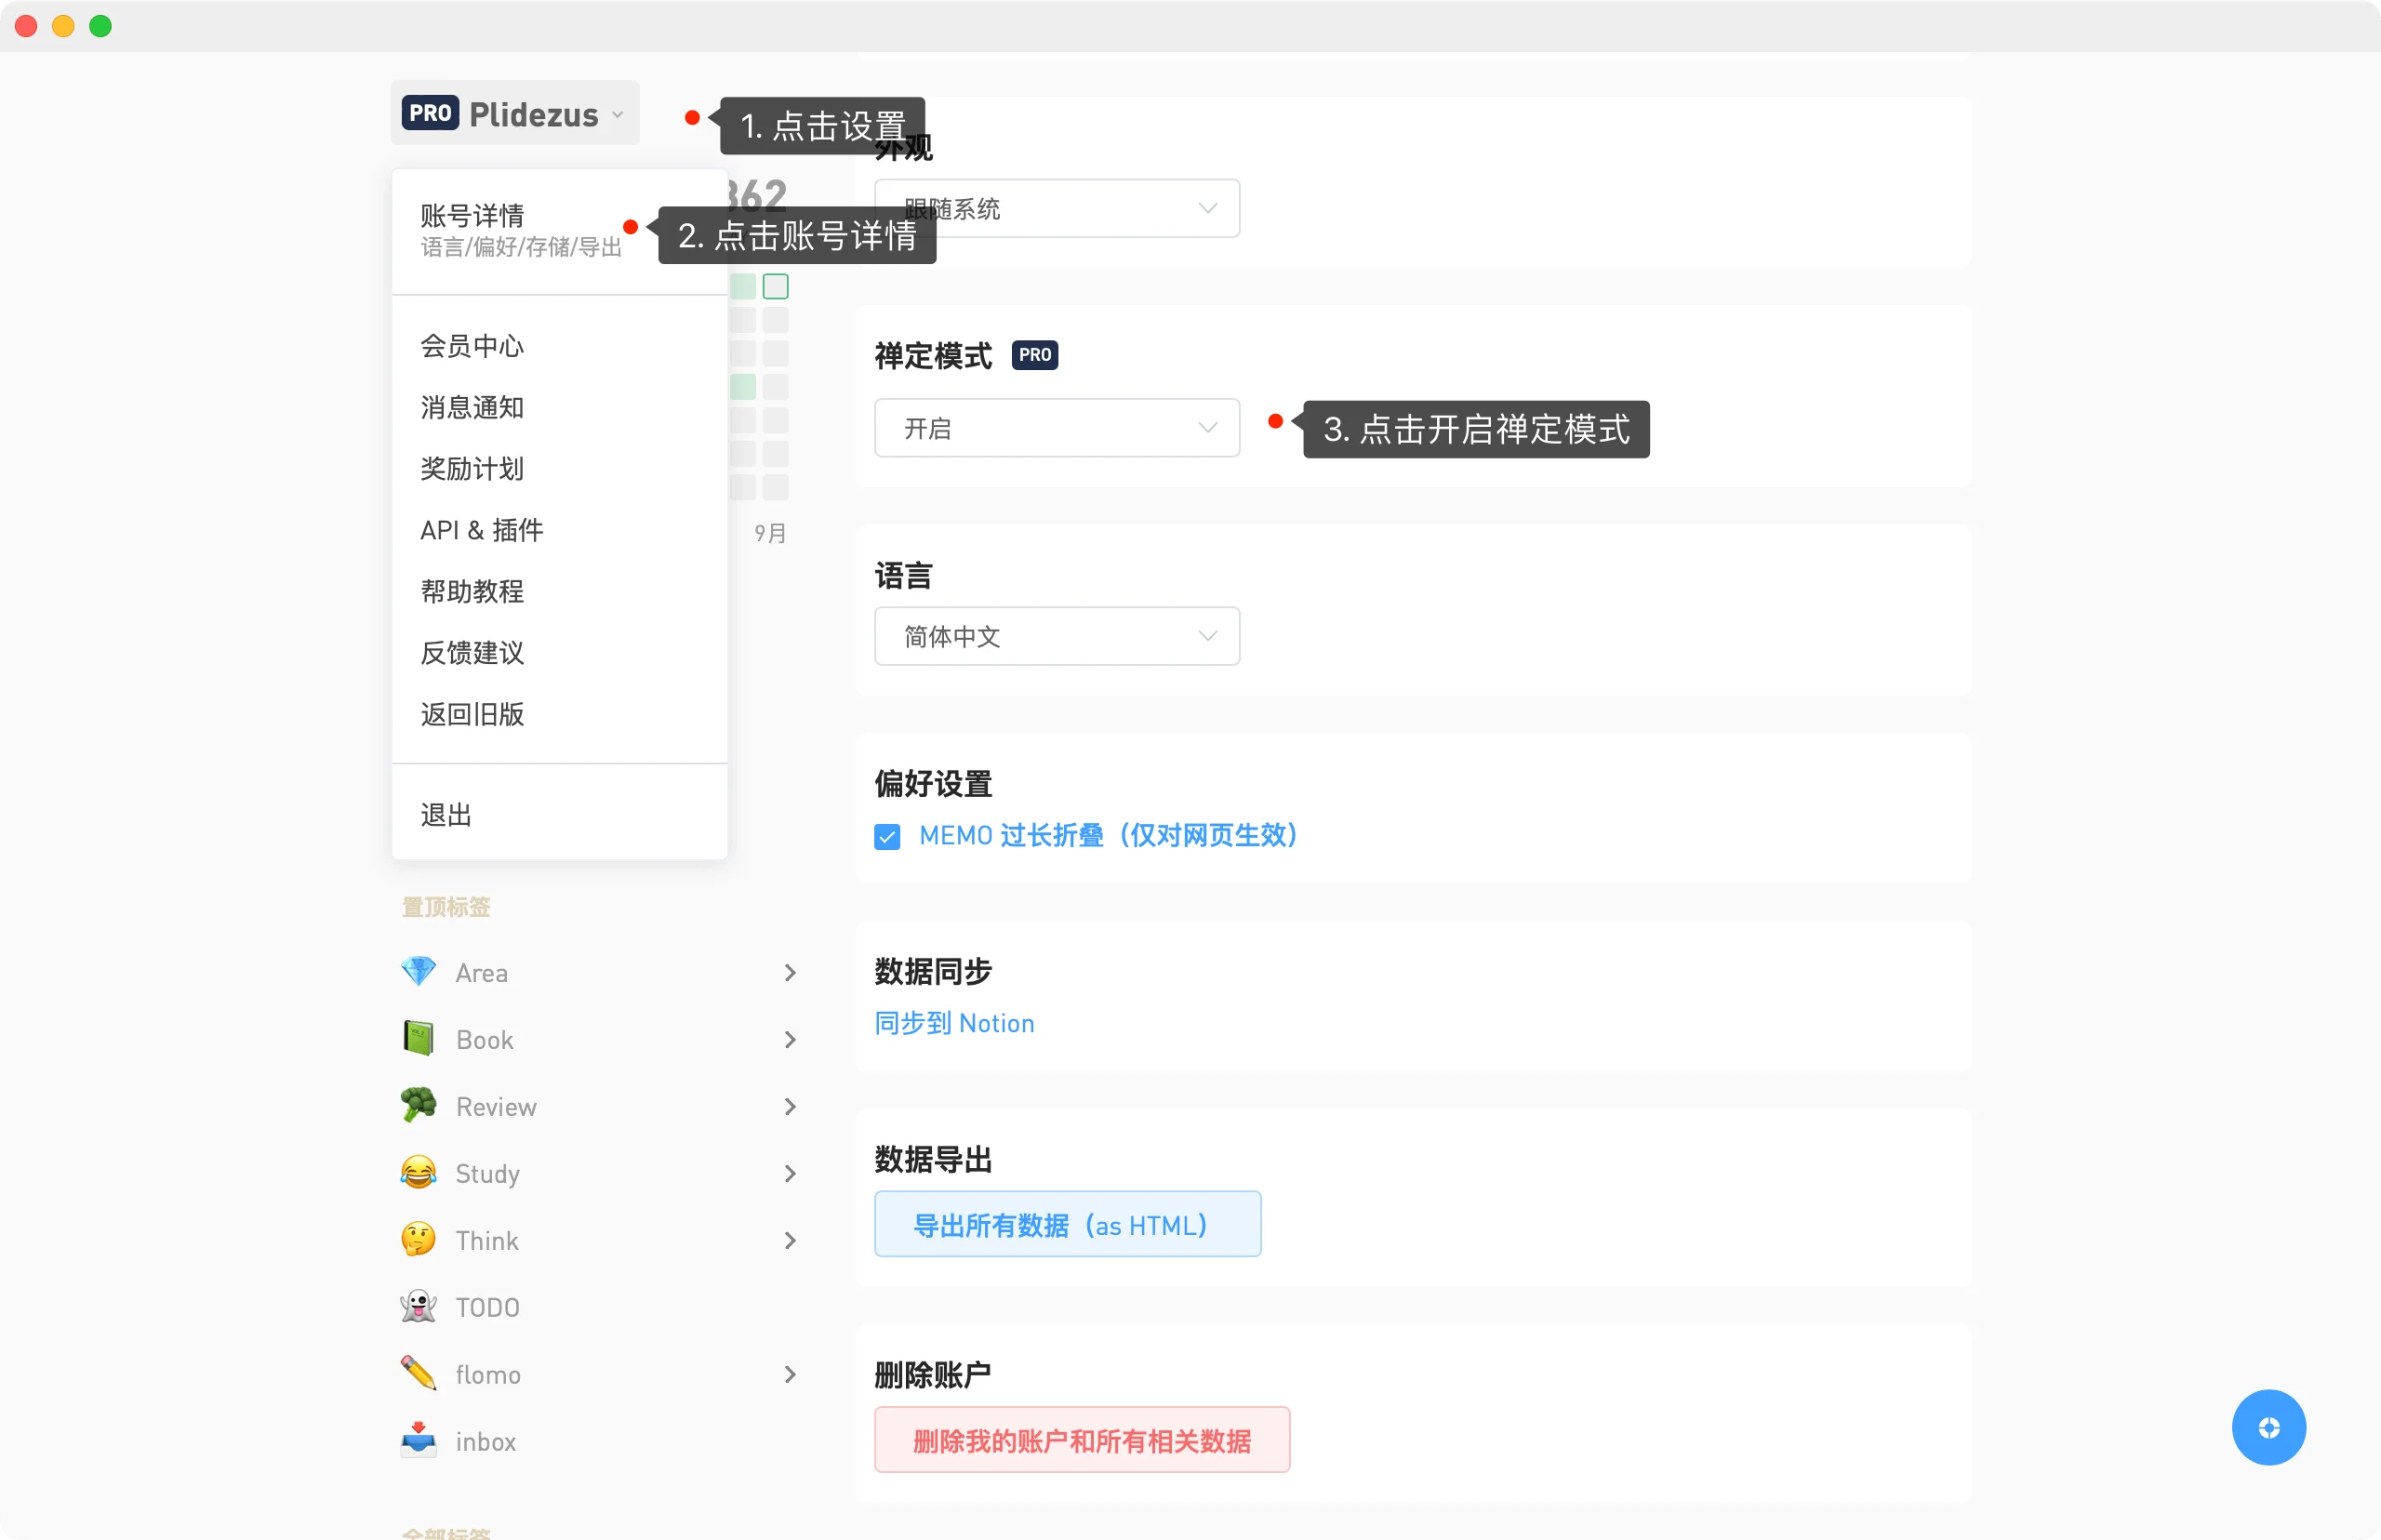
Task: Click the MEMO 过长折叠 label text
Action: [1108, 835]
